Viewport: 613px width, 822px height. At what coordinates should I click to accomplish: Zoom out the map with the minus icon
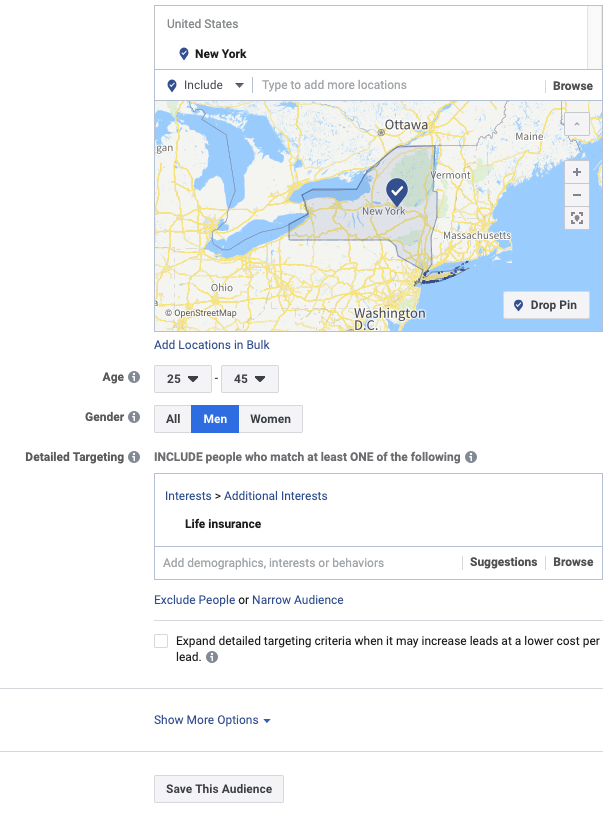pyautogui.click(x=577, y=195)
